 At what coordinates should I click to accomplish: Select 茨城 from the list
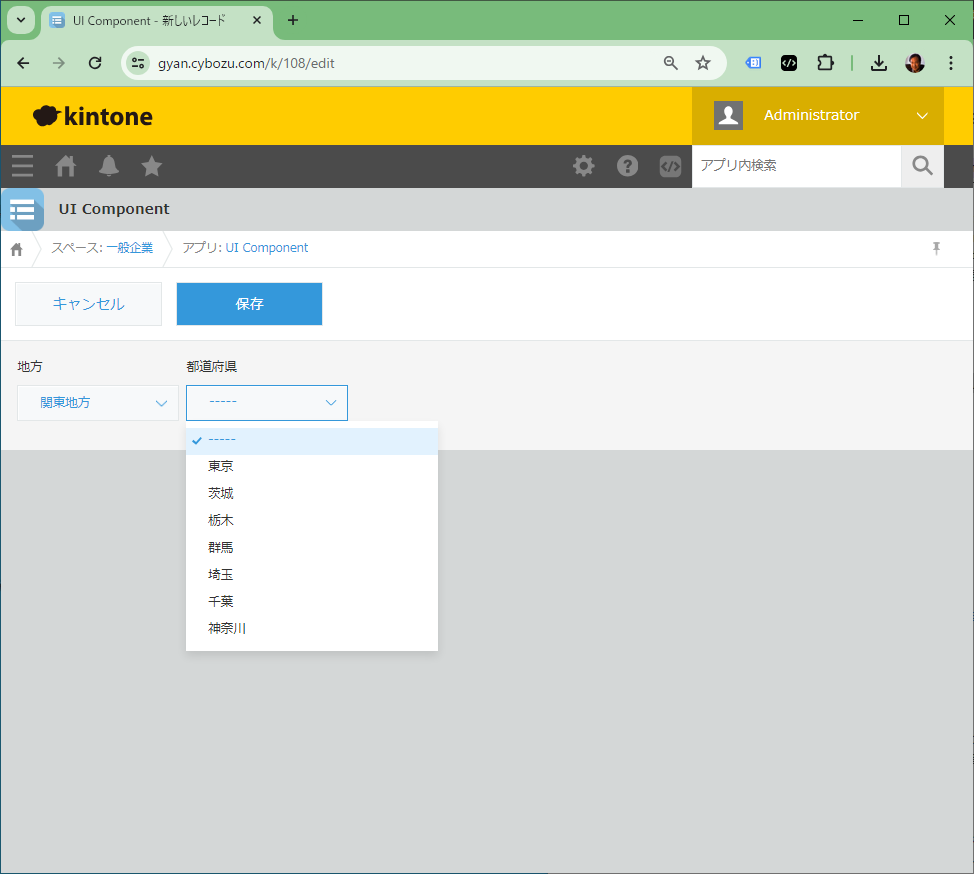tap(312, 493)
